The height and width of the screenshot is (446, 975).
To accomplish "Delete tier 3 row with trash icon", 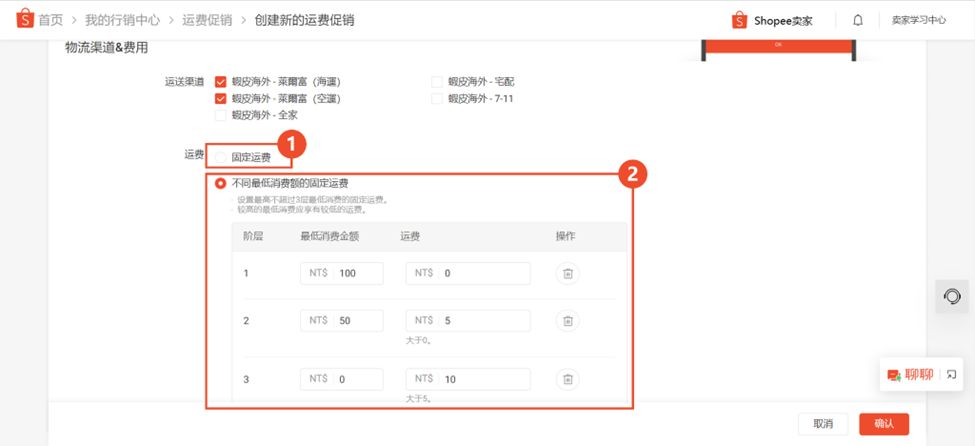I will tap(568, 379).
